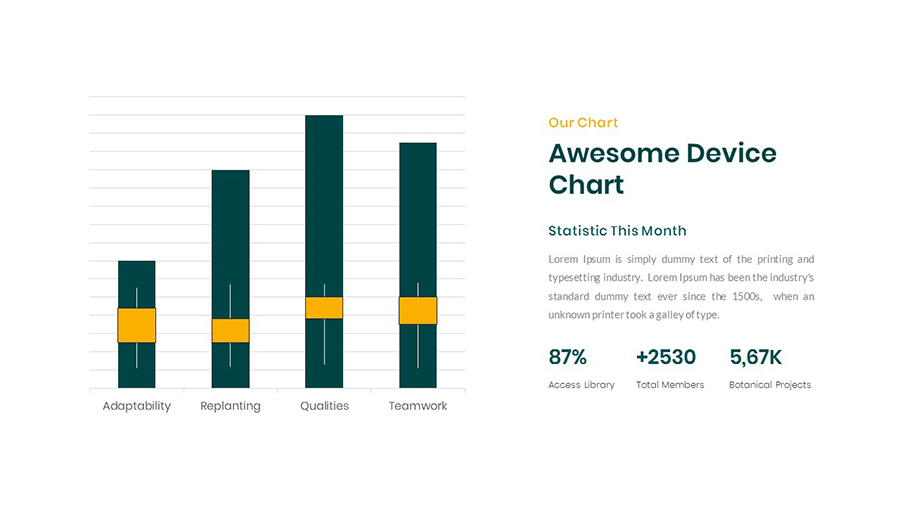
Task: Select the "Total Members" caption
Action: pos(669,385)
